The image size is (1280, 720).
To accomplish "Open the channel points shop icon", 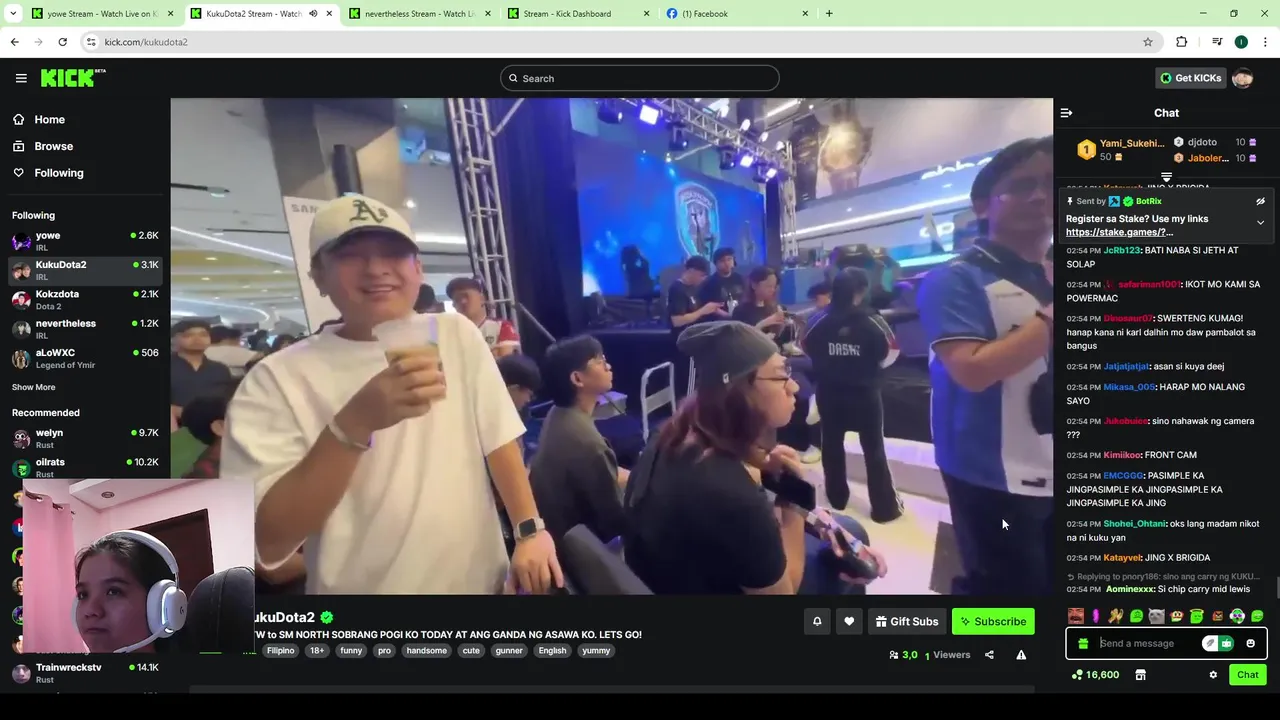I will pyautogui.click(x=1140, y=675).
